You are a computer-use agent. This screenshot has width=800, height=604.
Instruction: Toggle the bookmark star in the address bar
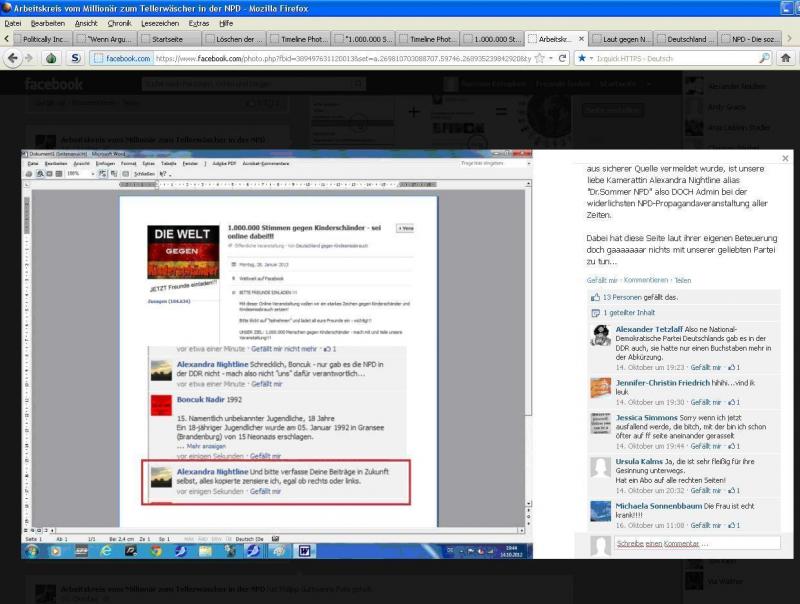pyautogui.click(x=539, y=58)
